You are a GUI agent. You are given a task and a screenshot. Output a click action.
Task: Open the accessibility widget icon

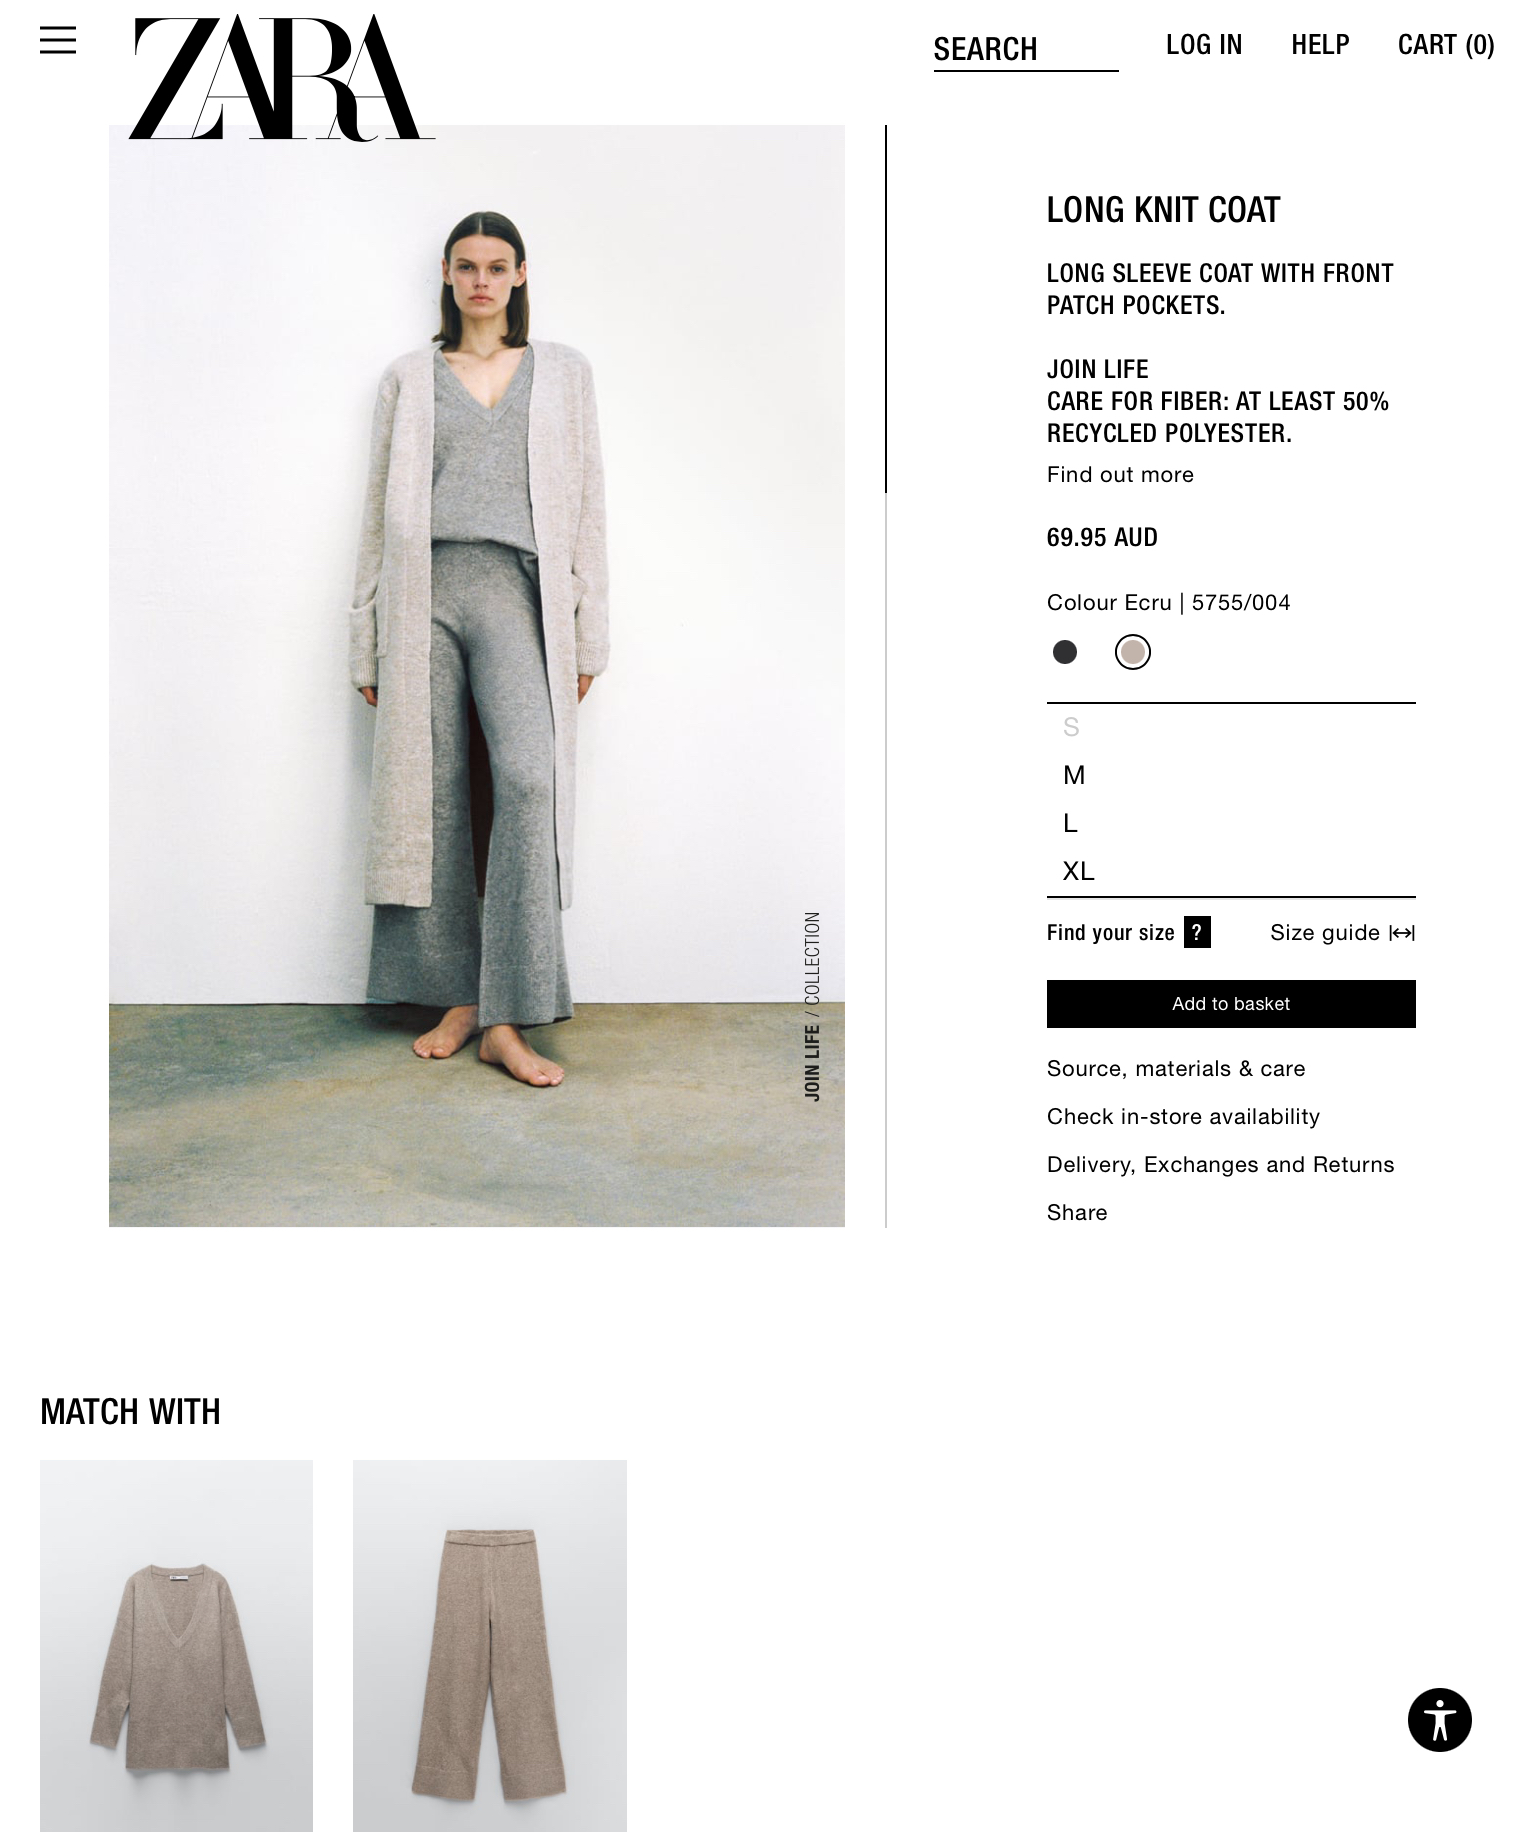(1439, 1720)
